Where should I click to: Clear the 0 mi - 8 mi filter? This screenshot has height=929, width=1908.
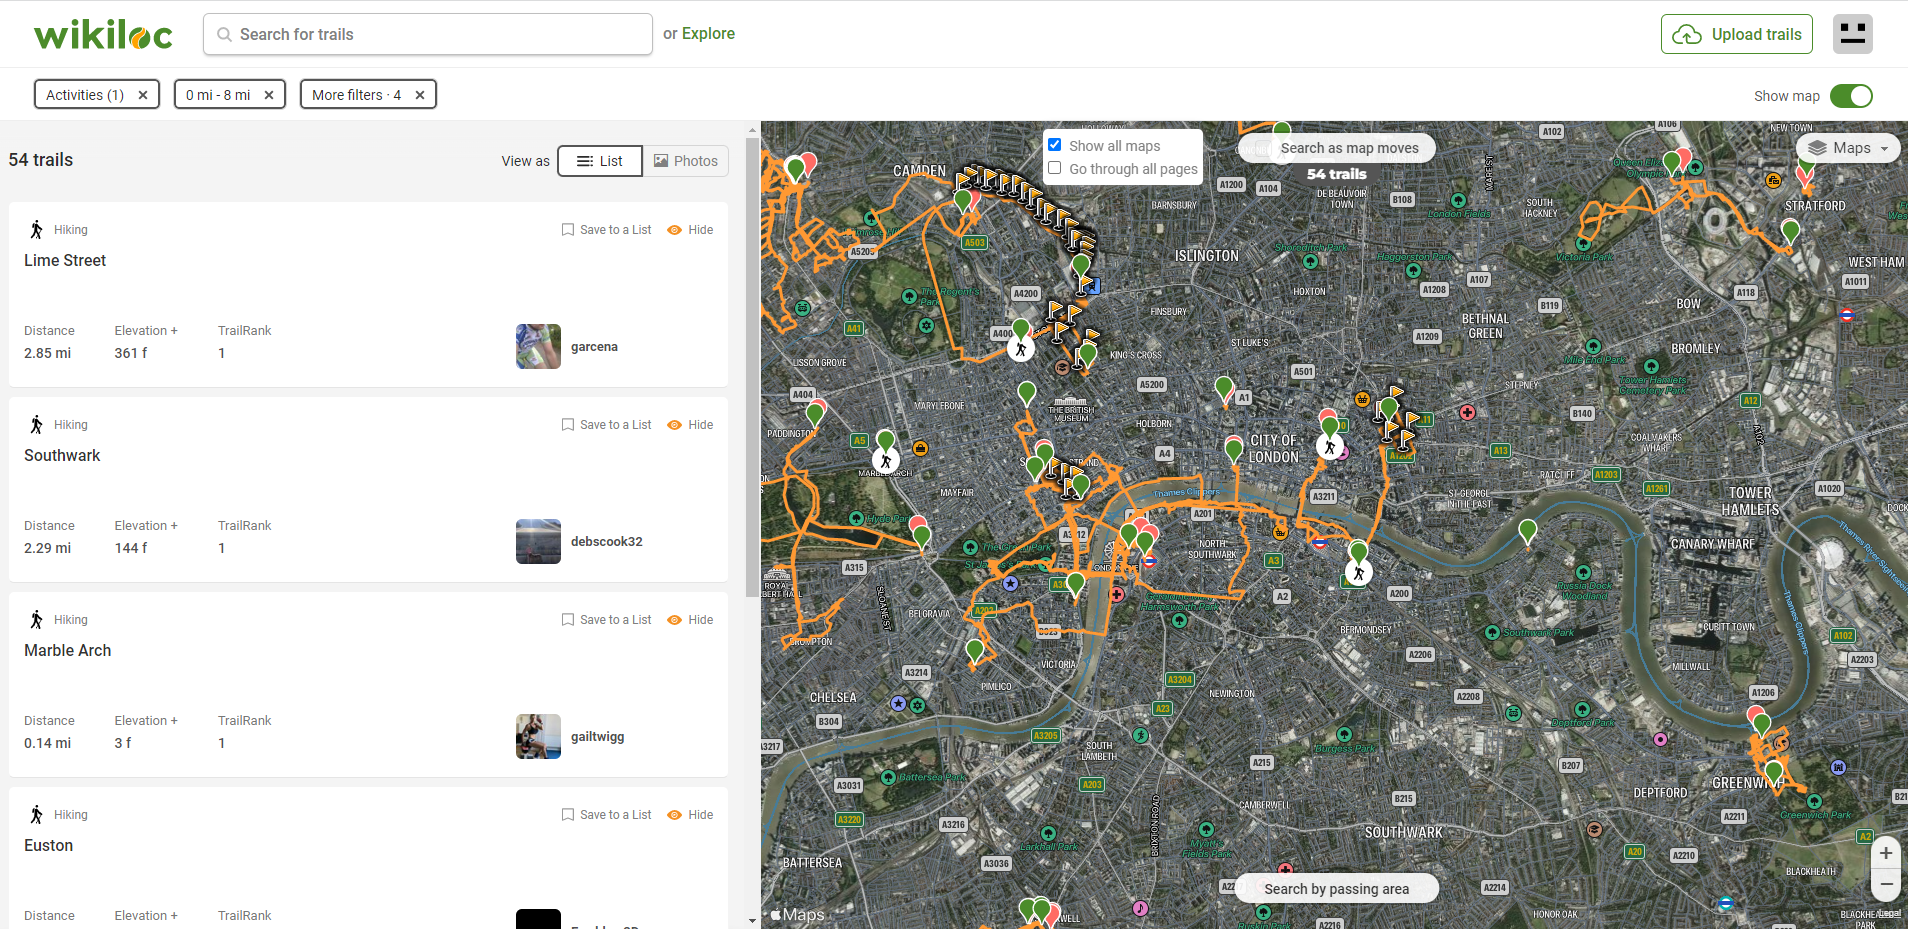point(269,95)
